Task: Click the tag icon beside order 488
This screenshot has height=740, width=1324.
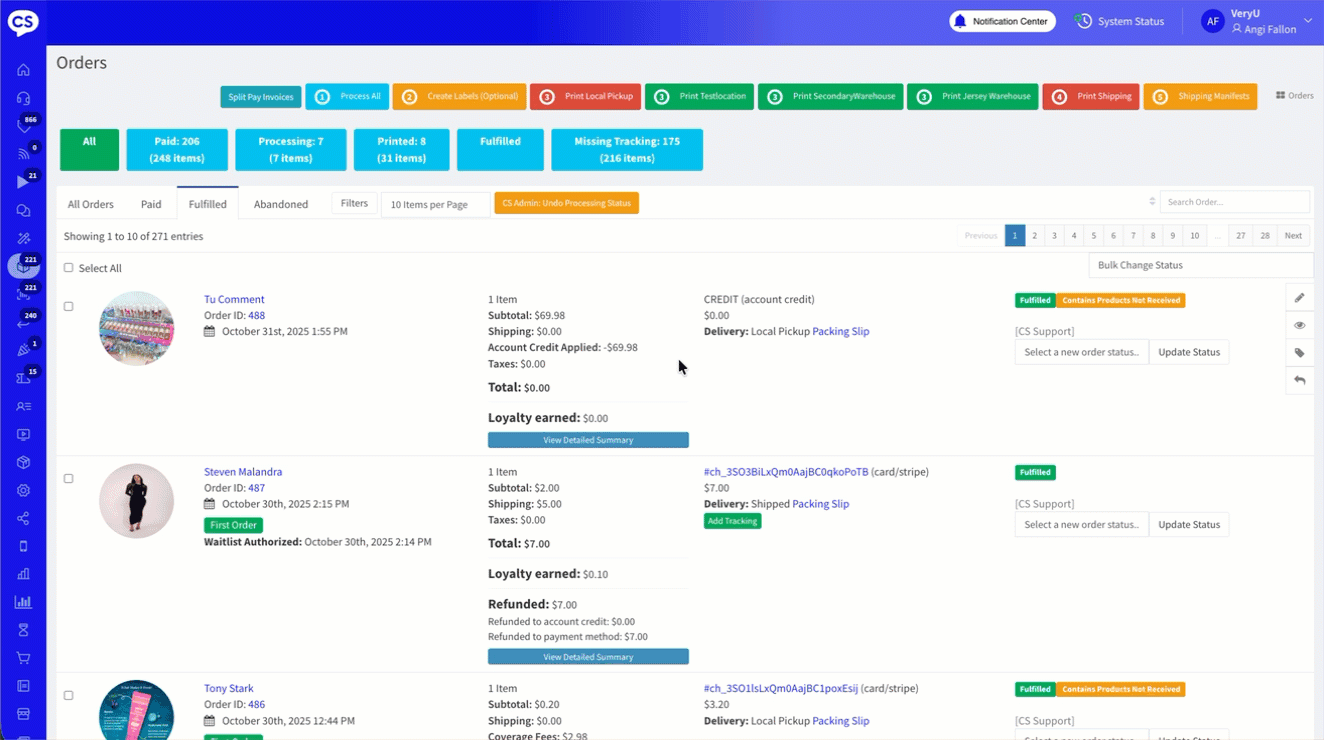Action: tap(1299, 353)
